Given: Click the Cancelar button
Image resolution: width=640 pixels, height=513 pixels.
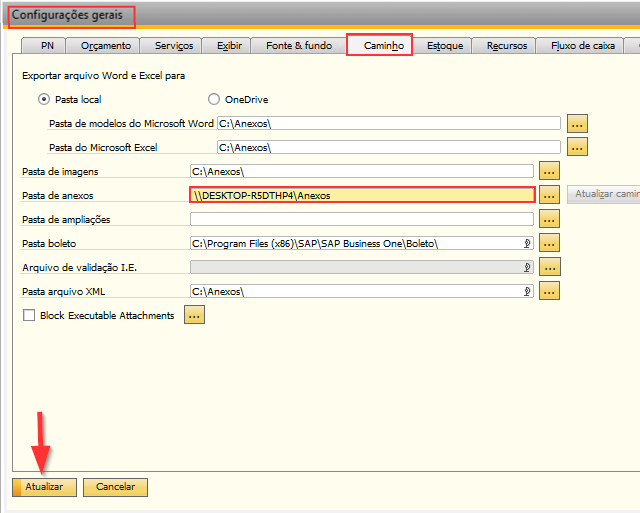Looking at the screenshot, I should [x=116, y=487].
